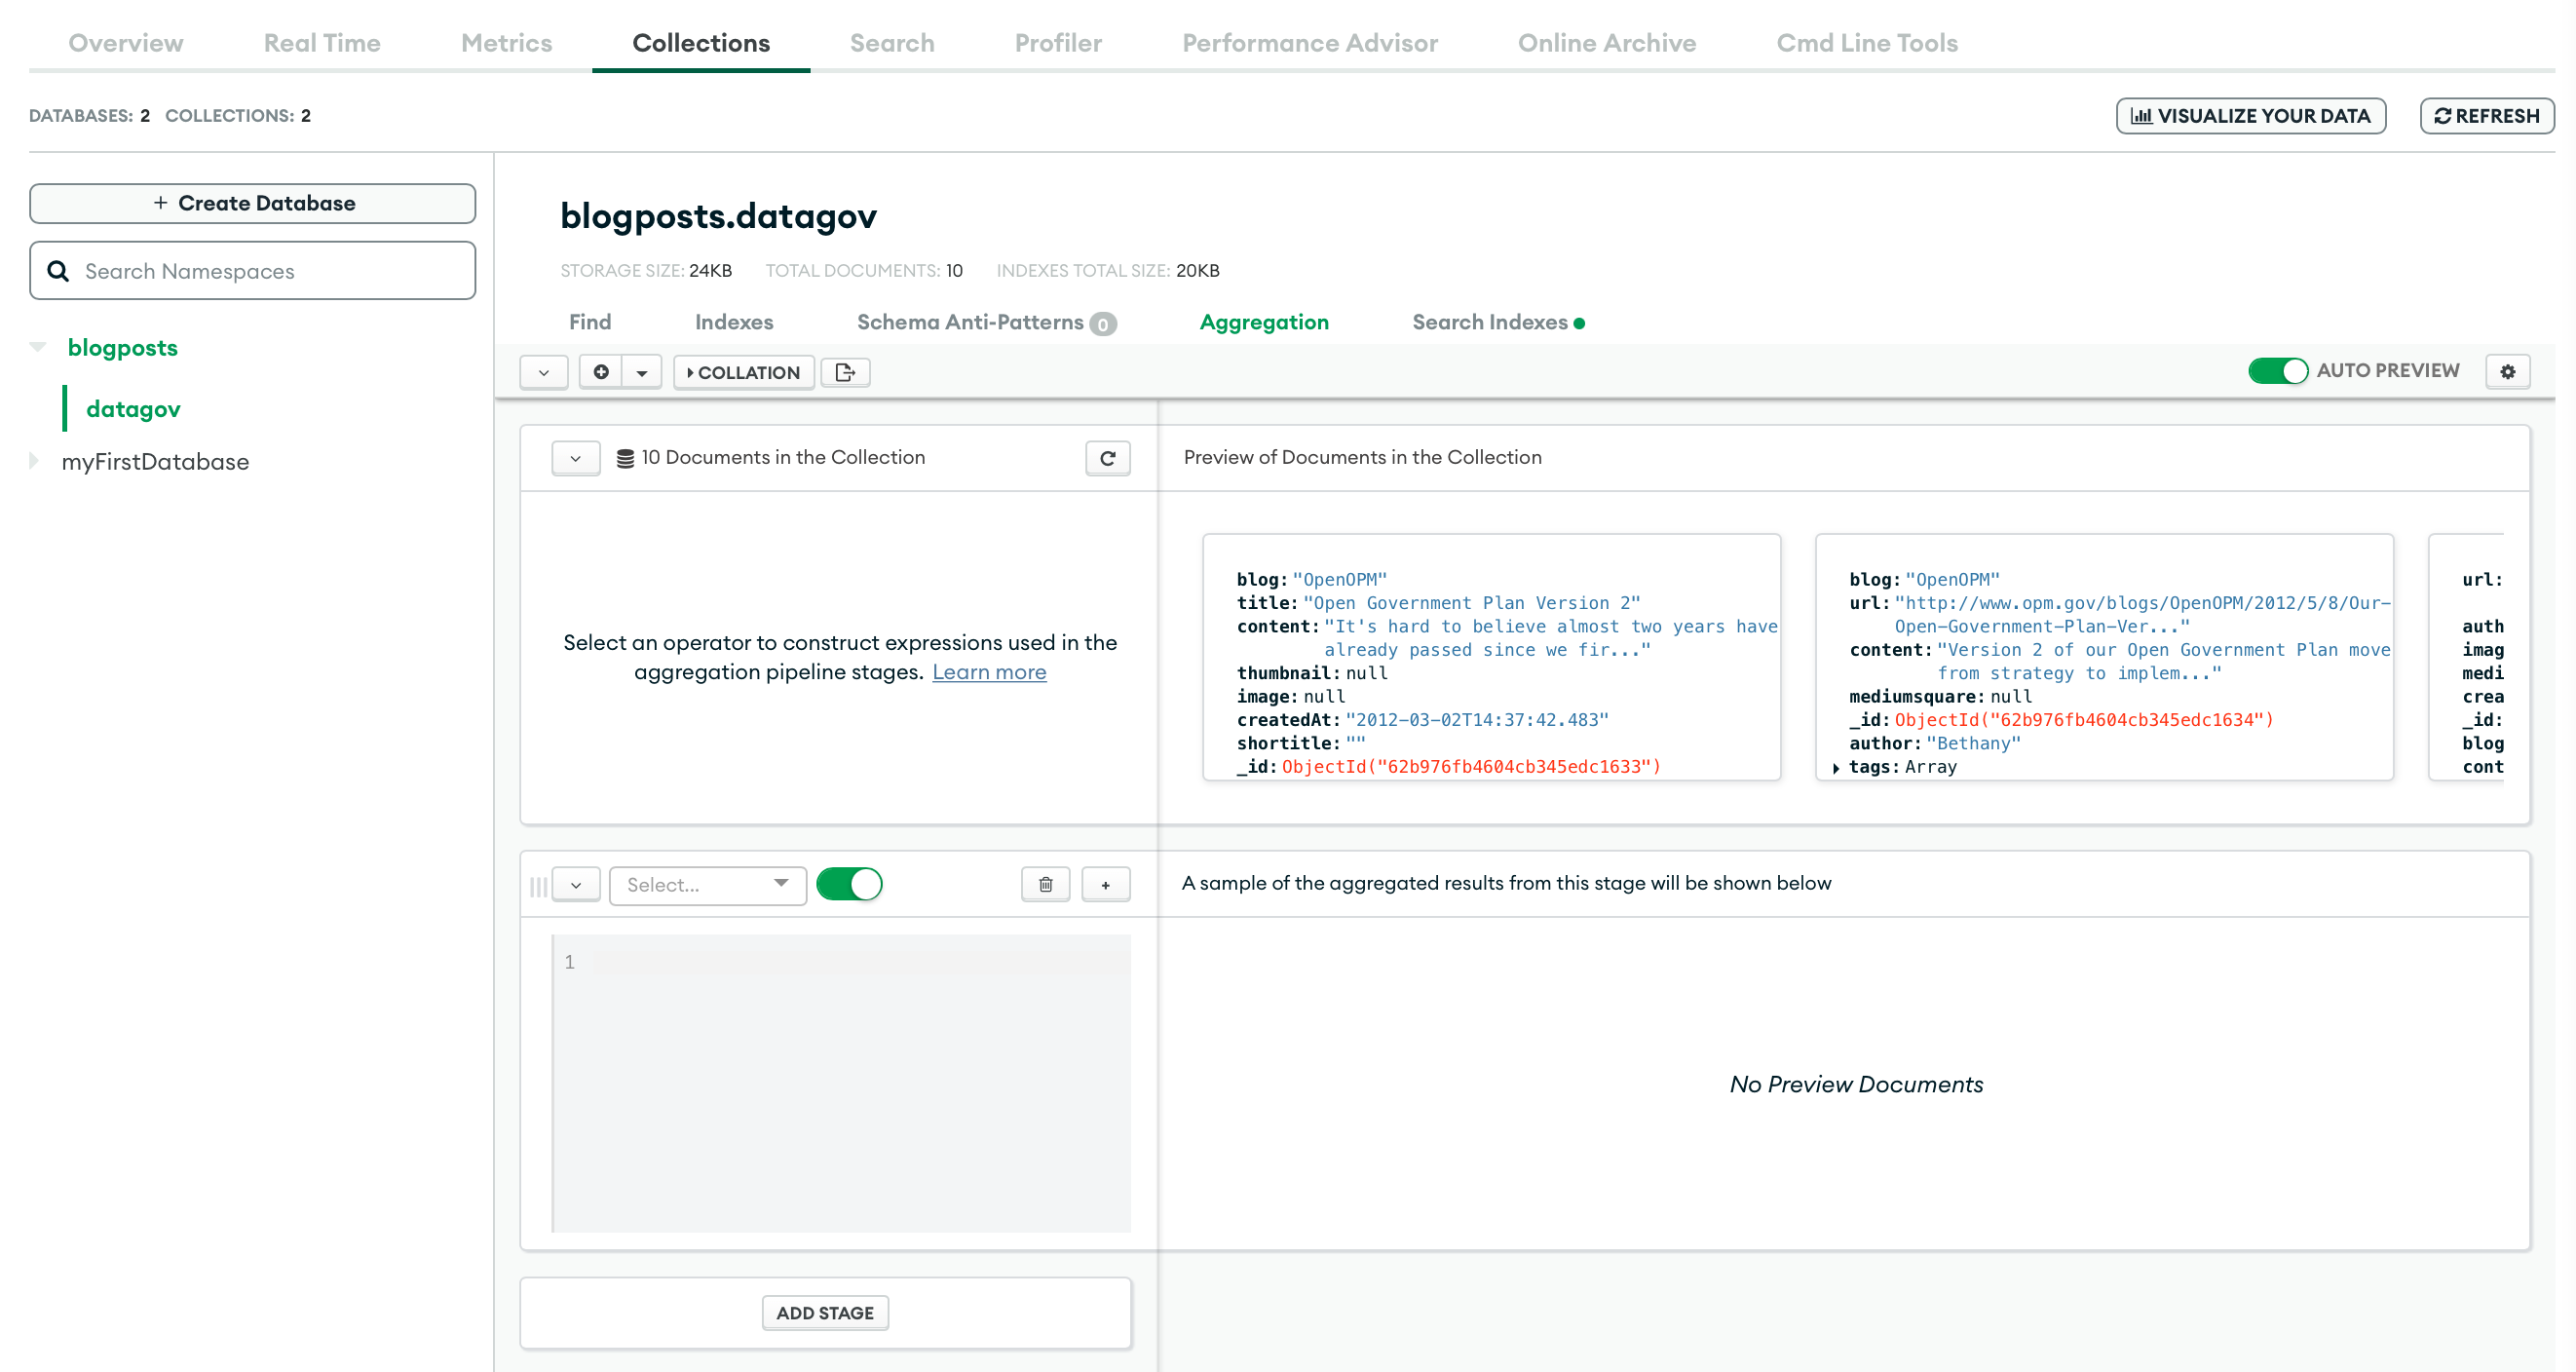Turn off the stage enable toggle

pos(849,884)
